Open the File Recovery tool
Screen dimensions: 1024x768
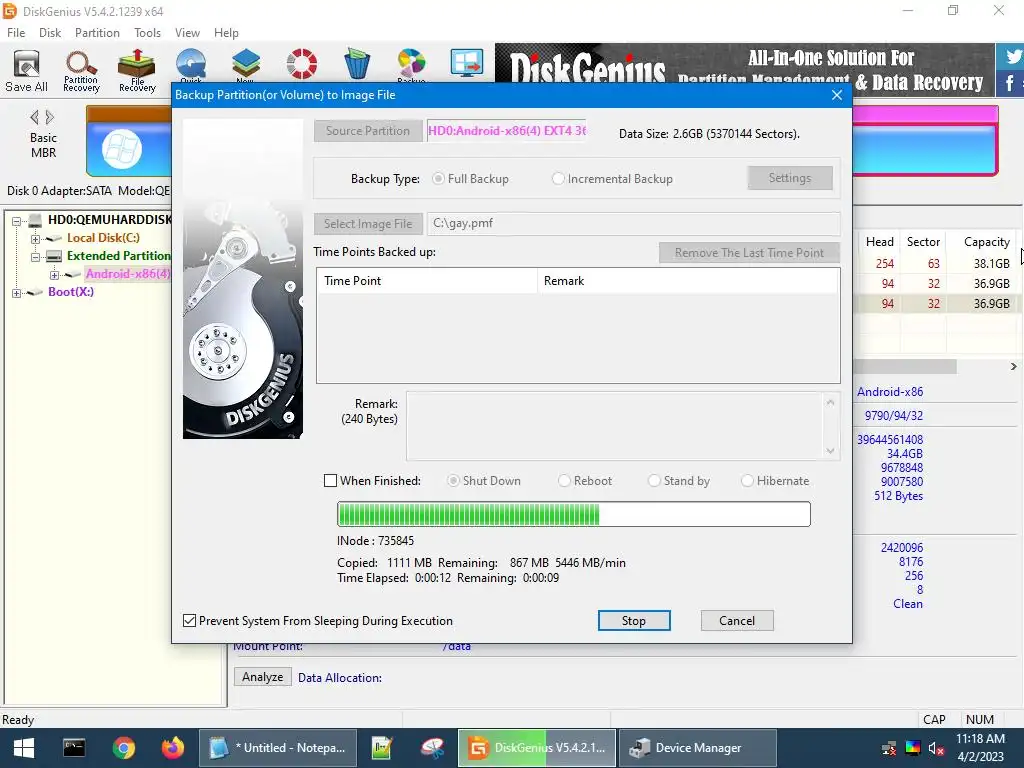tap(136, 71)
